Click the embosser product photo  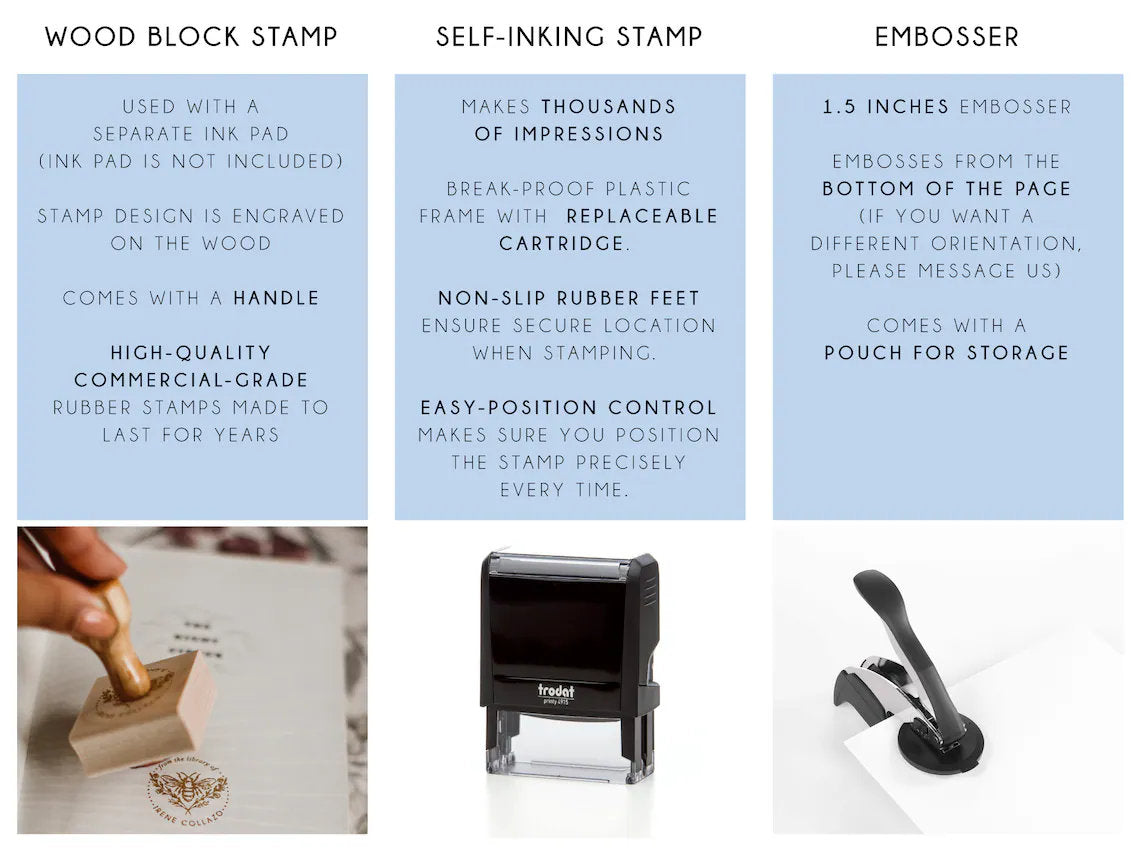[947, 680]
